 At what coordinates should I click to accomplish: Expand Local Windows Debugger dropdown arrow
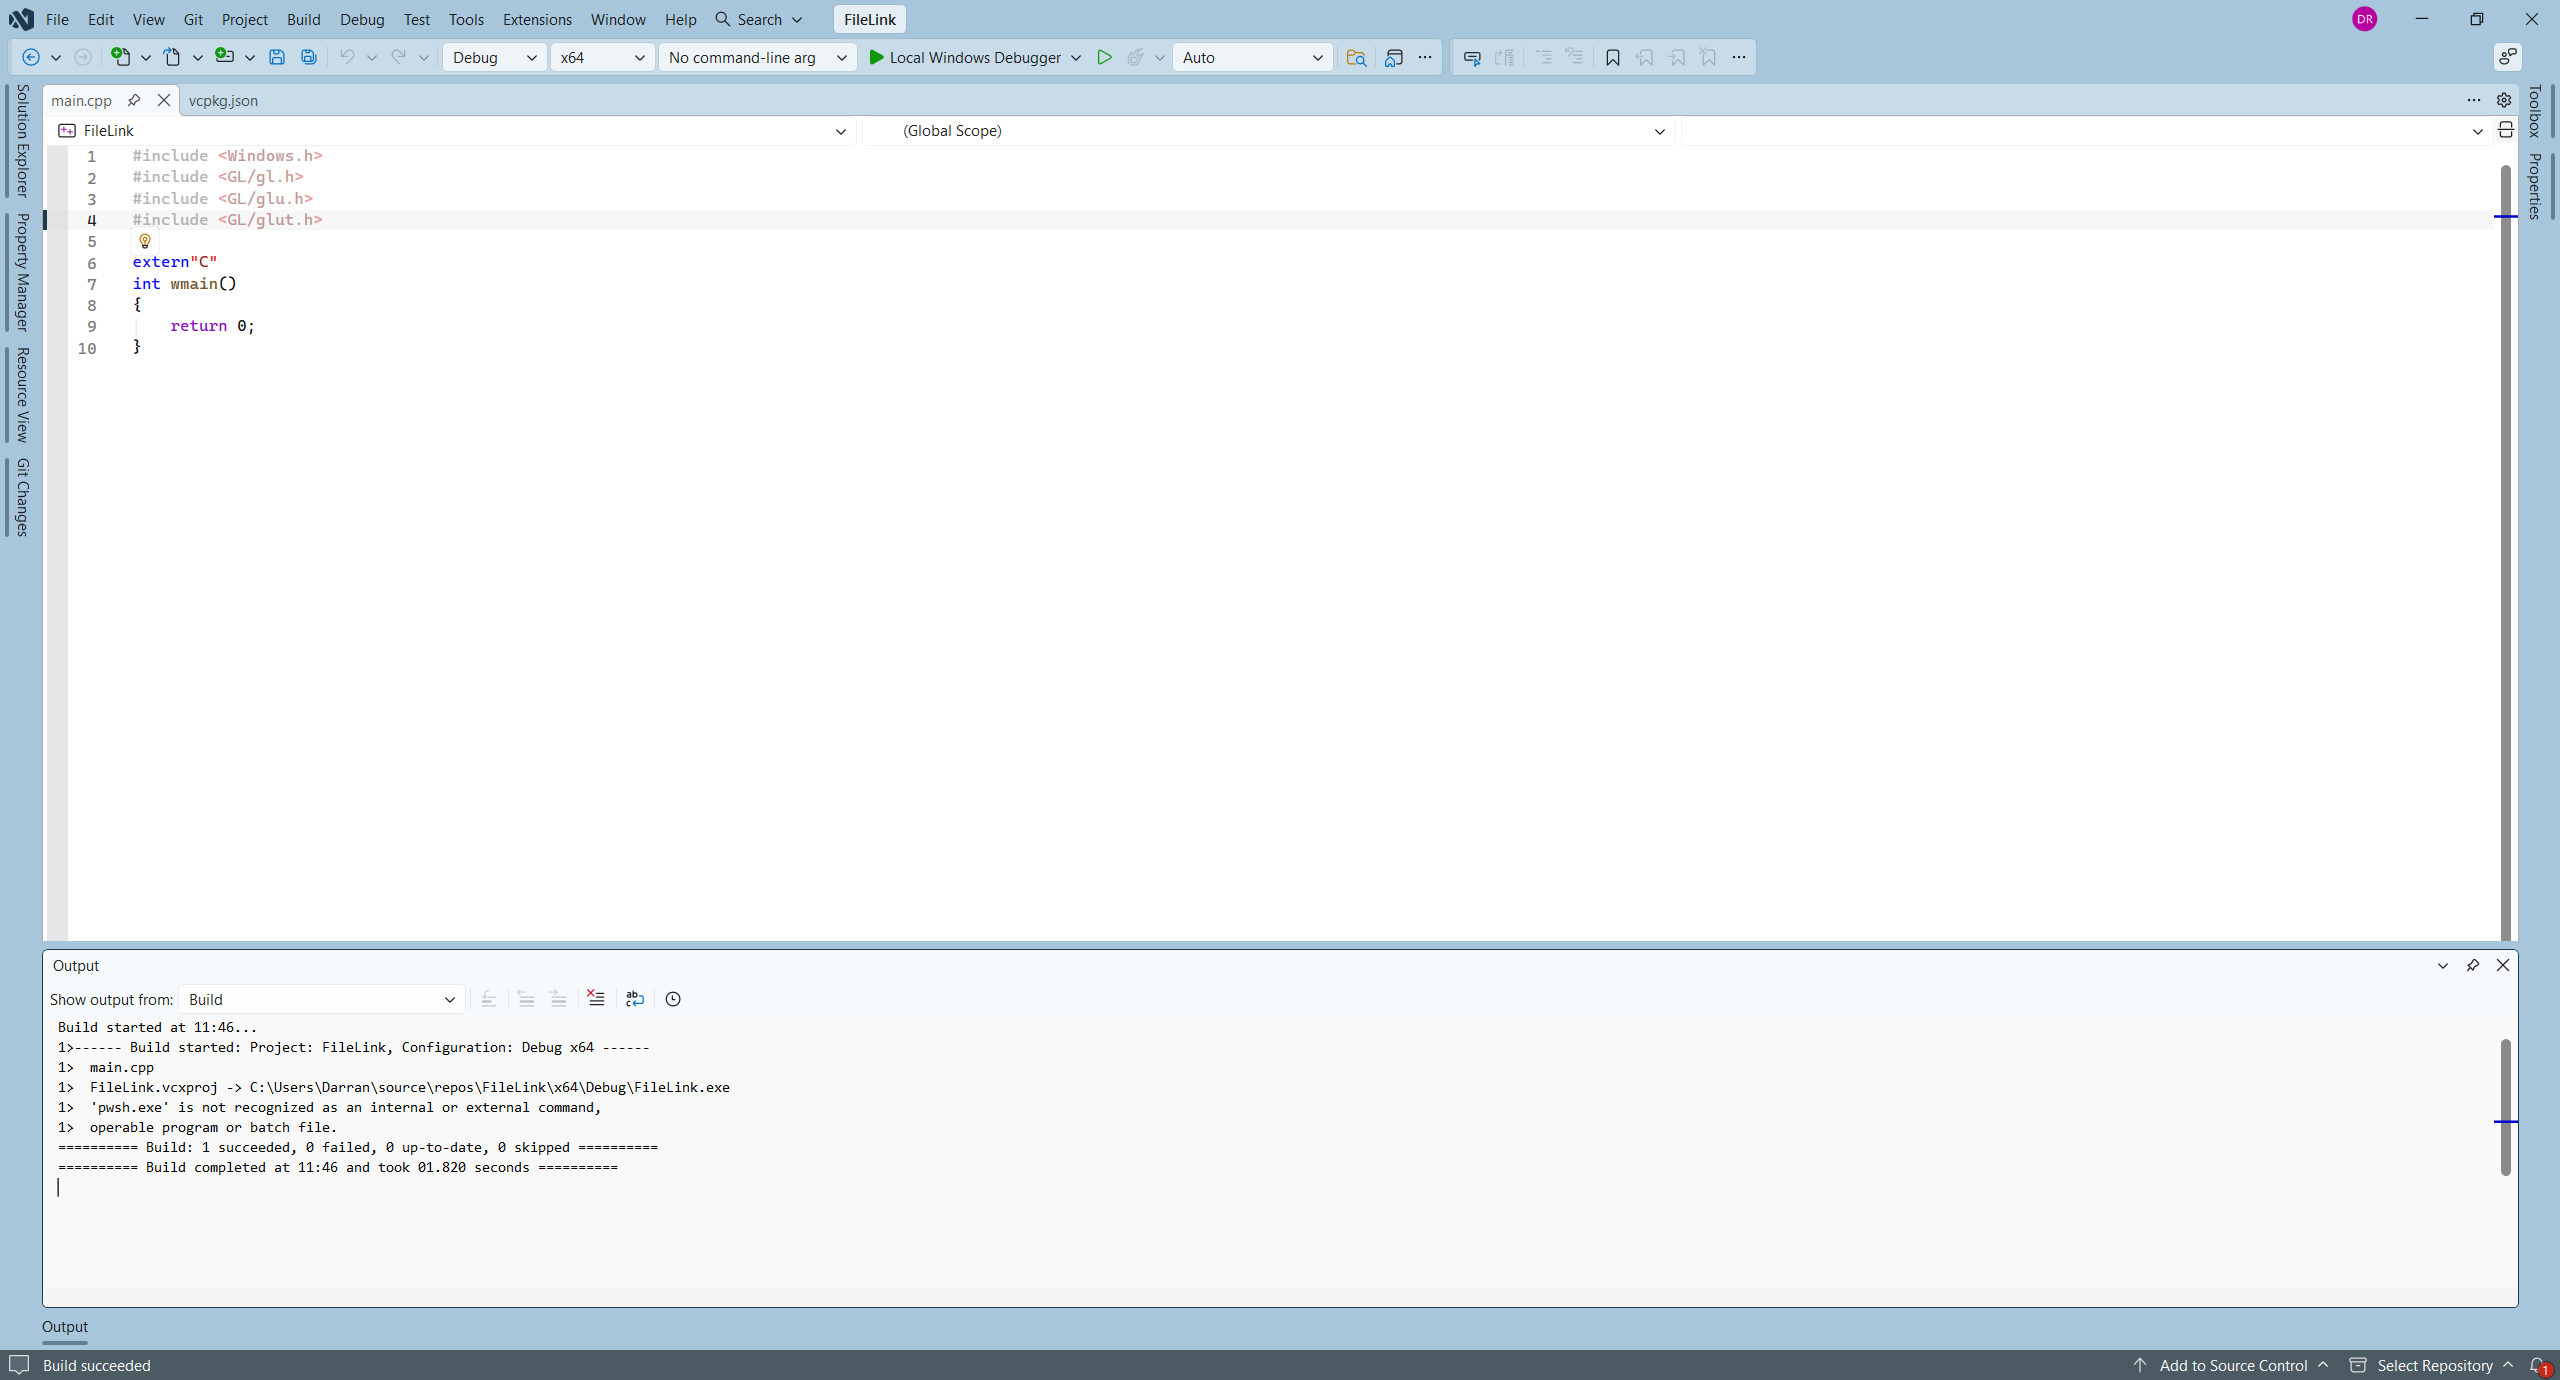click(x=1076, y=57)
